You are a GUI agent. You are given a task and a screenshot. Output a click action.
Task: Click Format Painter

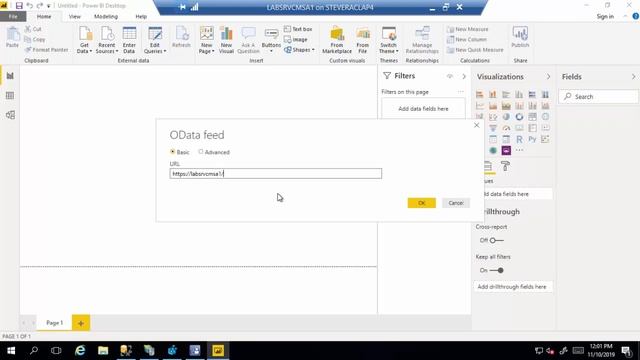[46, 49]
